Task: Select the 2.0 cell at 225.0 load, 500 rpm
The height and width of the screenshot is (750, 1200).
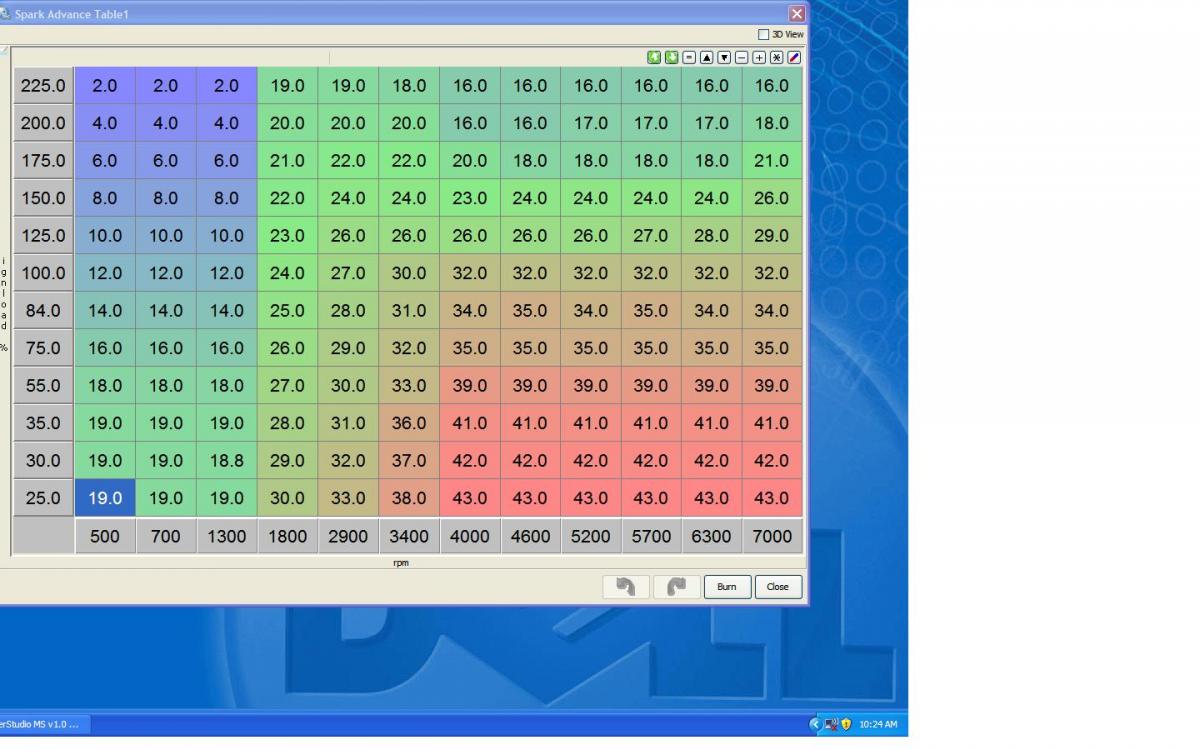Action: pyautogui.click(x=105, y=86)
